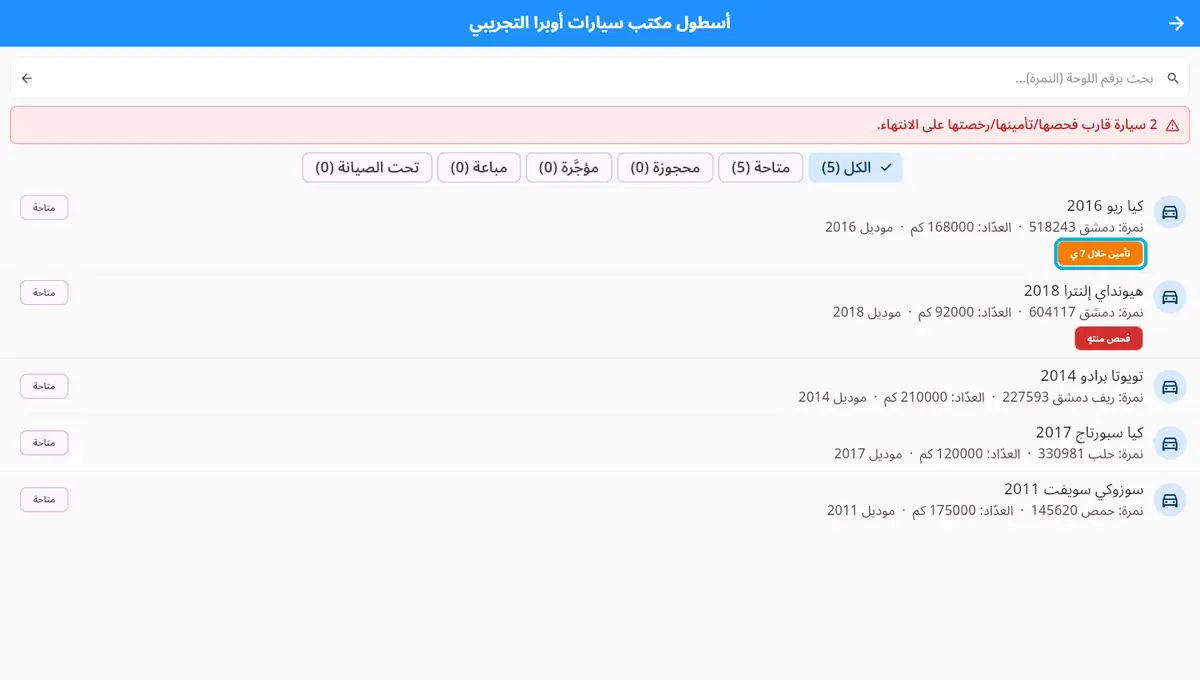Click the car icon for هيونداي إلنترا 2018

coord(1168,298)
